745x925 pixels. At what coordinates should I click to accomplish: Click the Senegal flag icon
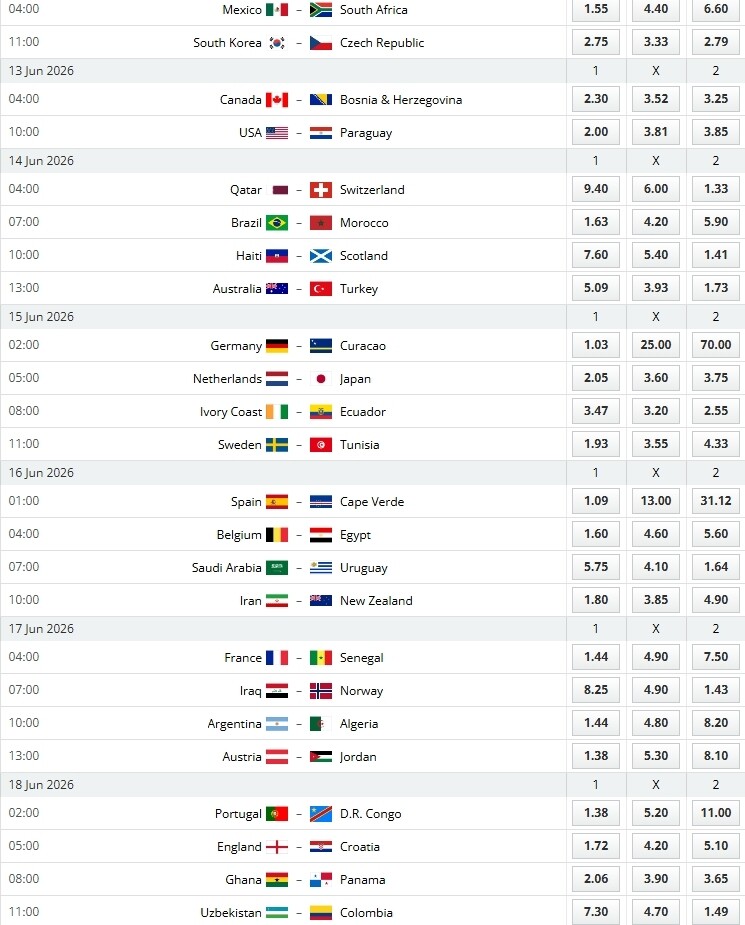point(320,658)
